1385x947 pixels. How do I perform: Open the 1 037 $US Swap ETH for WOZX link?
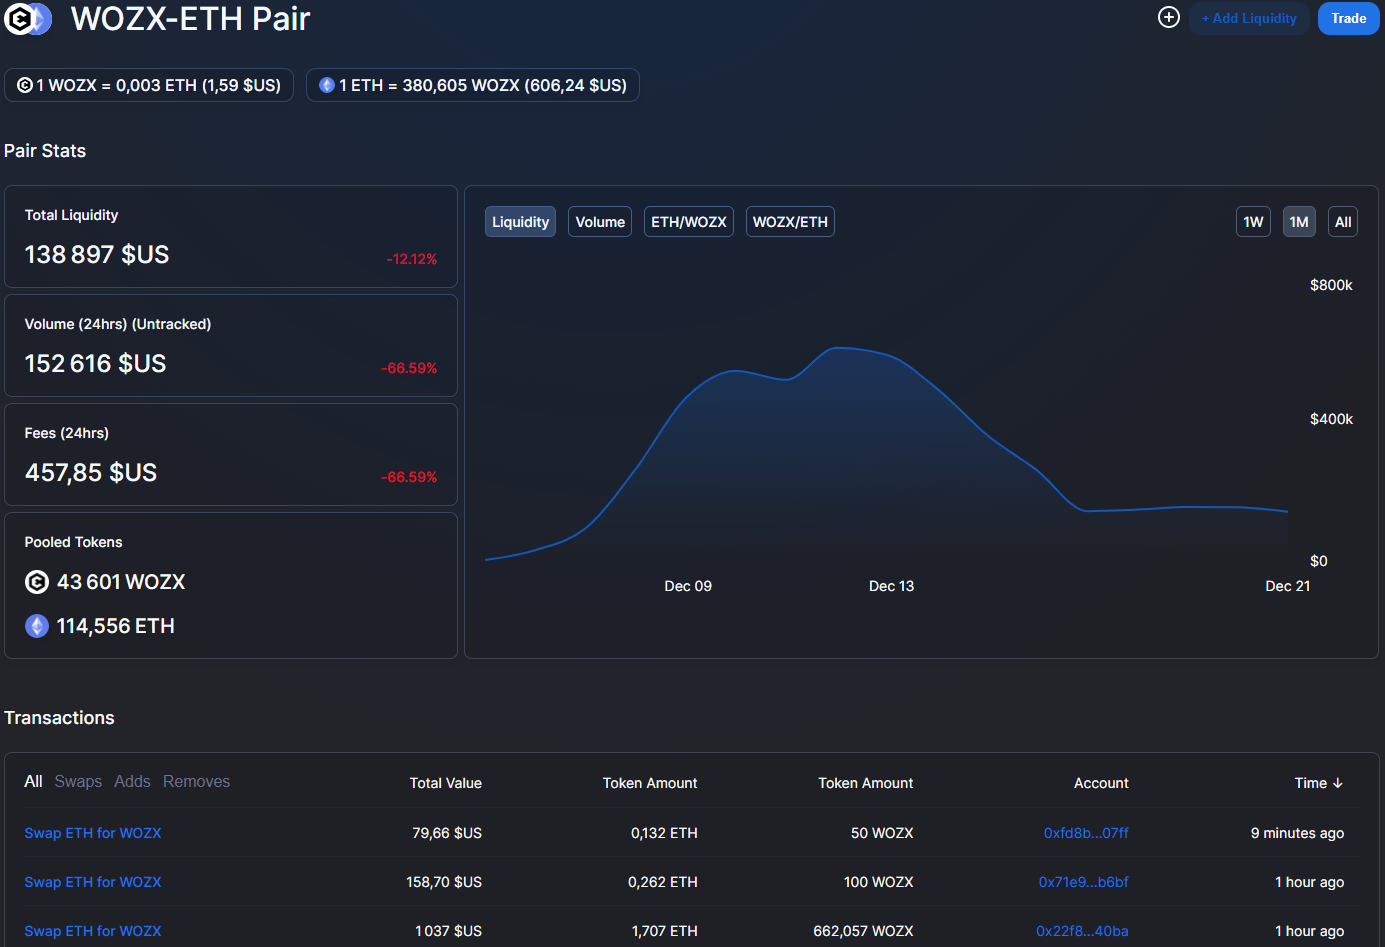(93, 931)
